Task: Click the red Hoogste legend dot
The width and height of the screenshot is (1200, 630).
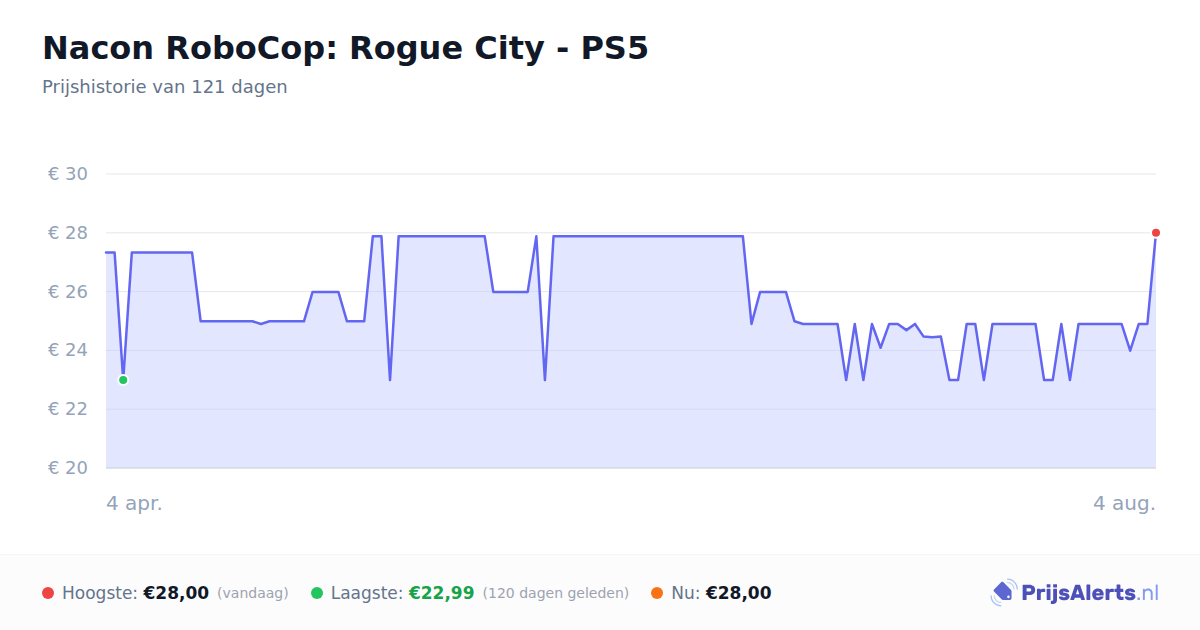Action: [48, 593]
